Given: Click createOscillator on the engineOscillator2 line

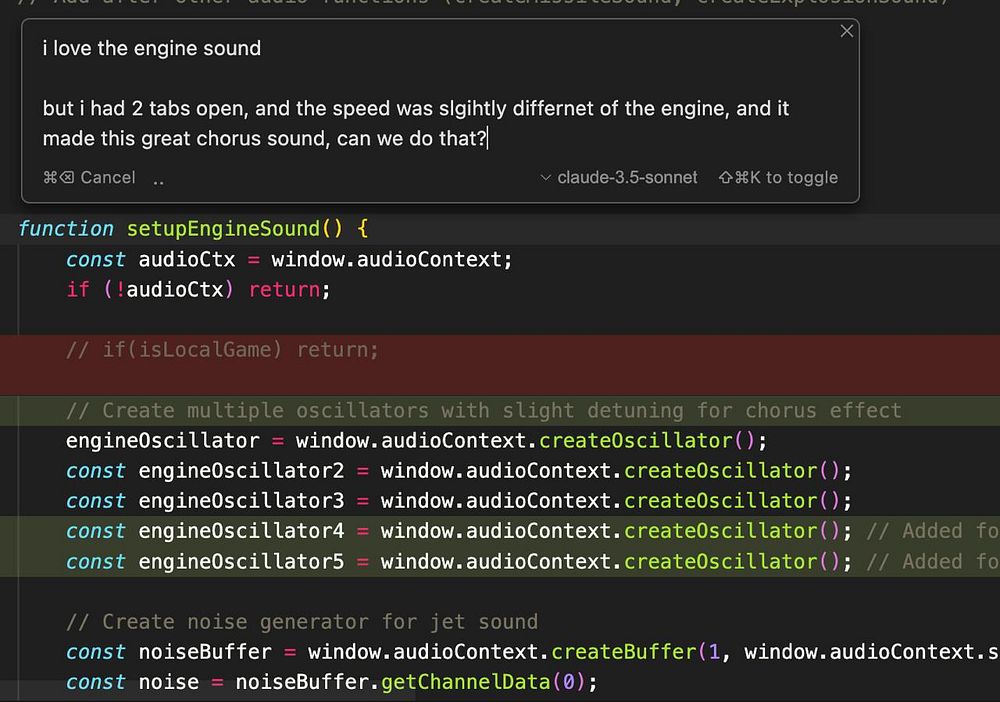Looking at the screenshot, I should click(x=720, y=471).
